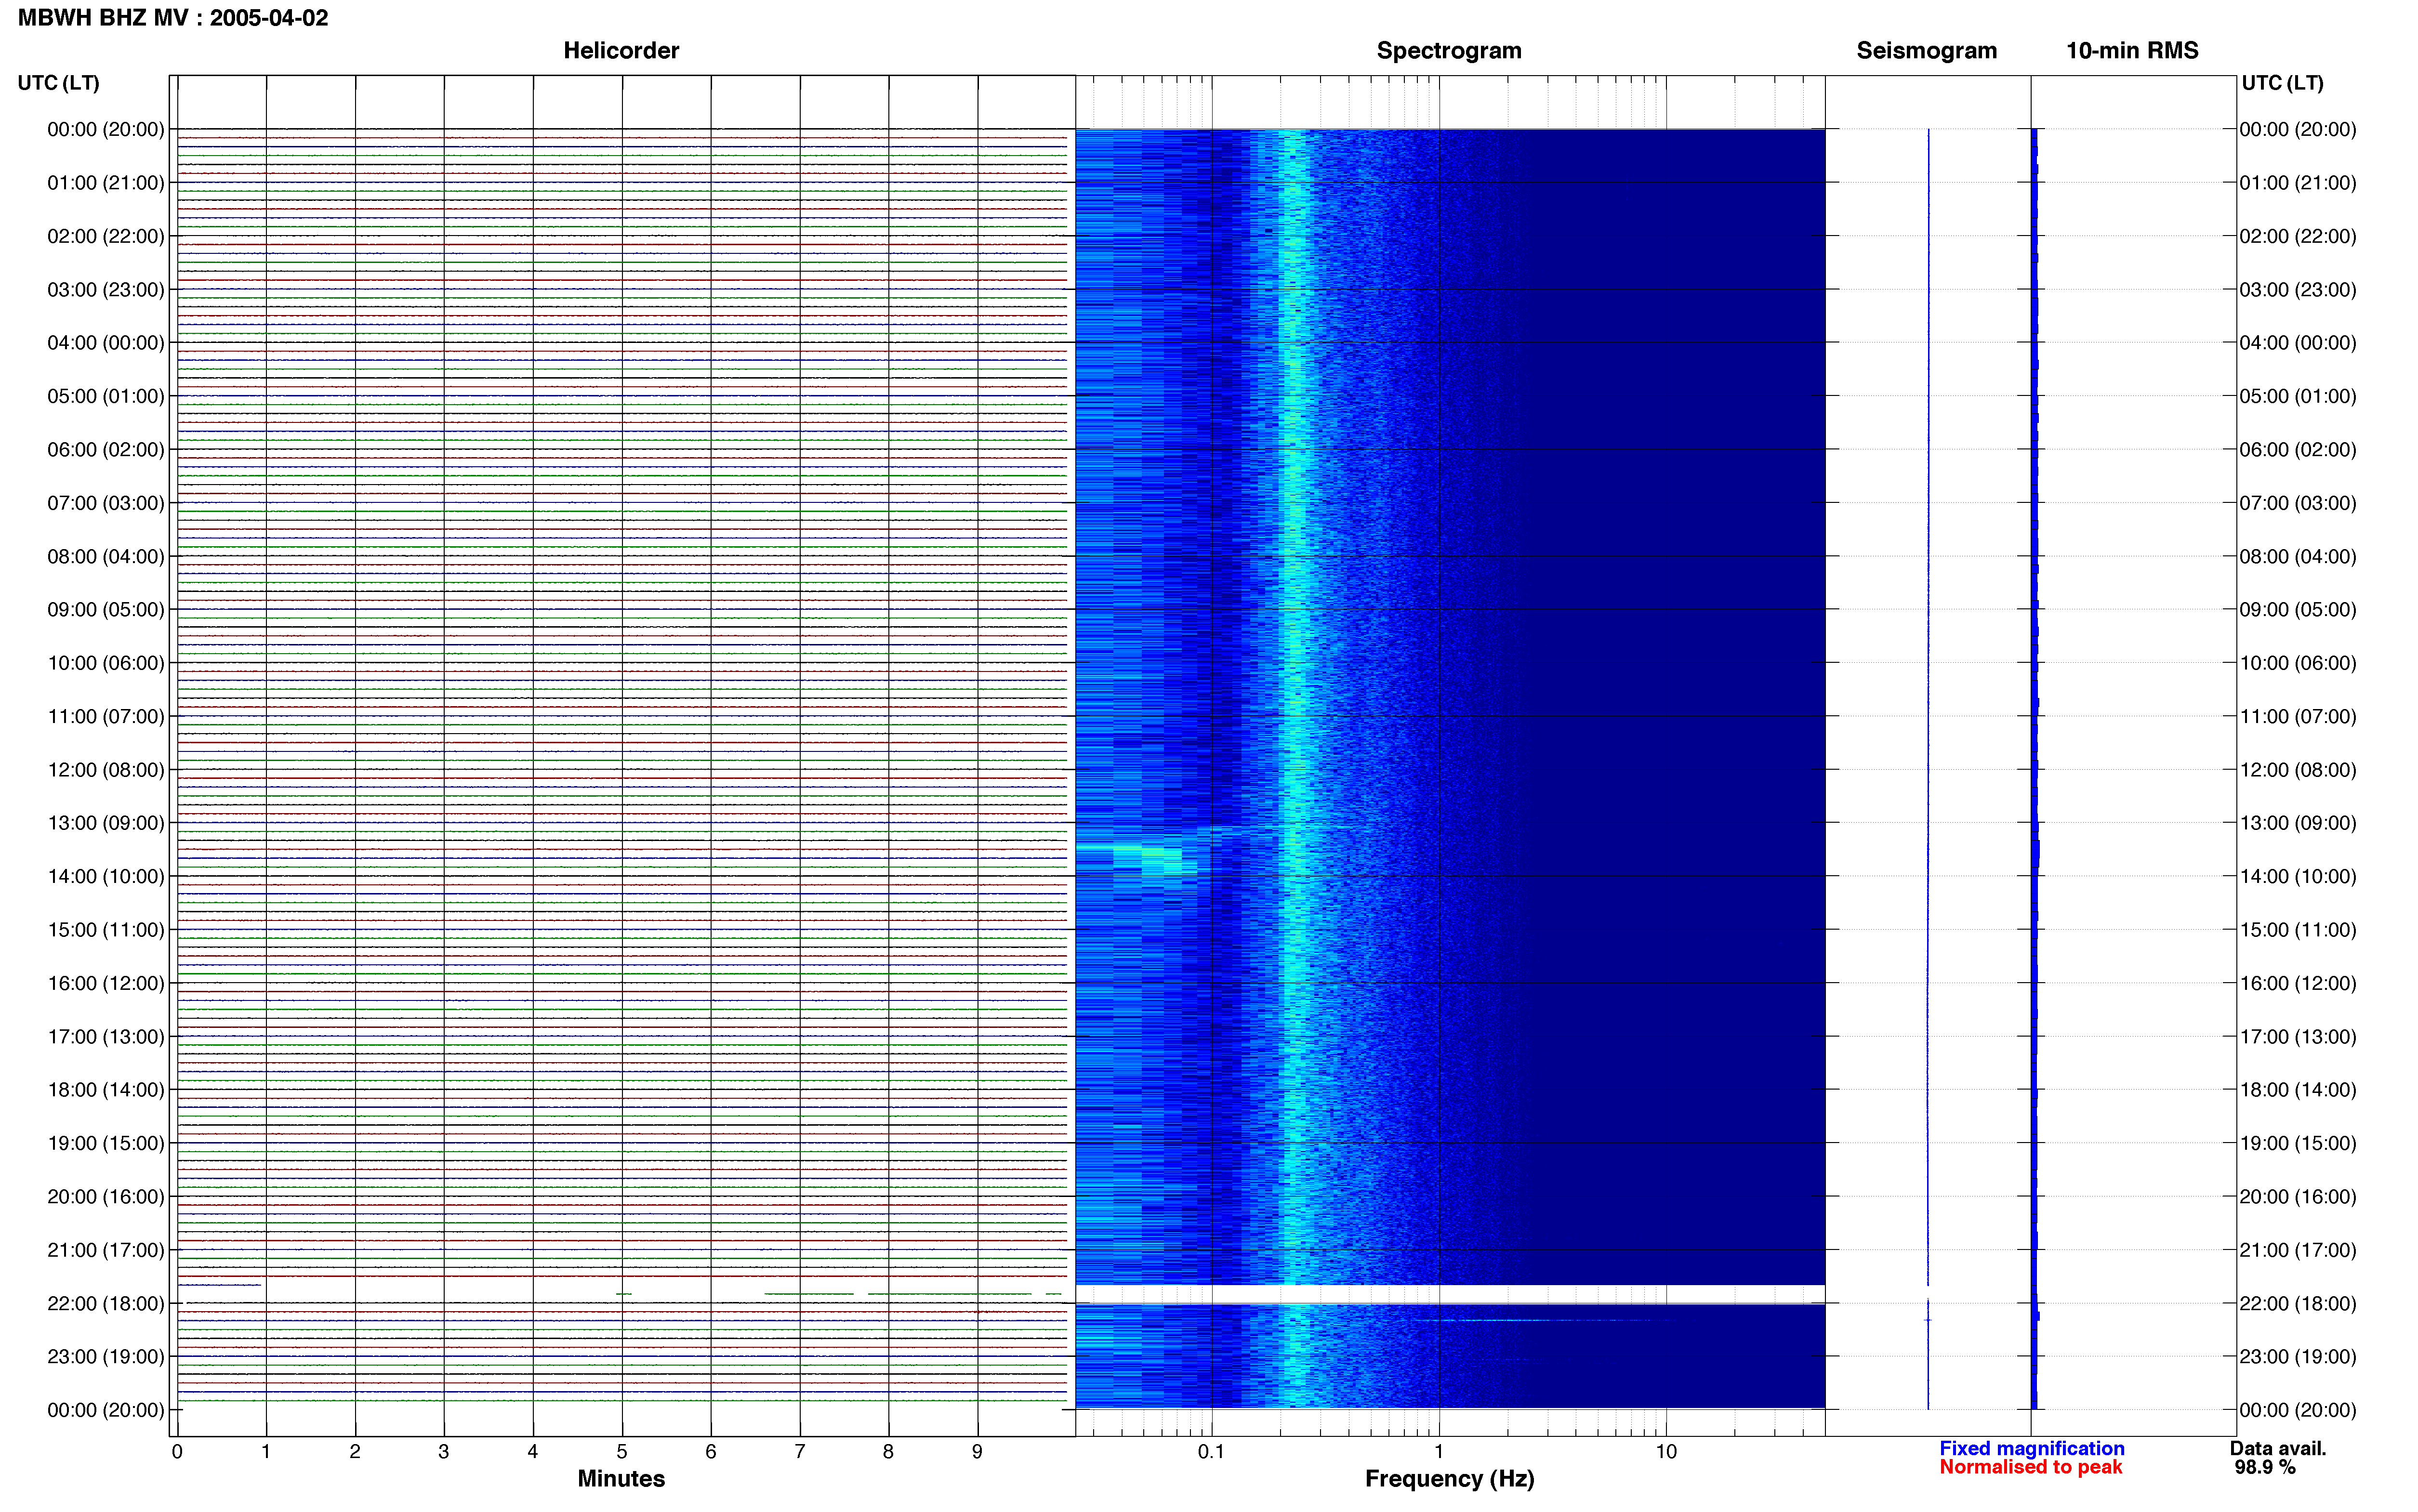Click the 10 tick on the frequency axis

coord(1665,1451)
